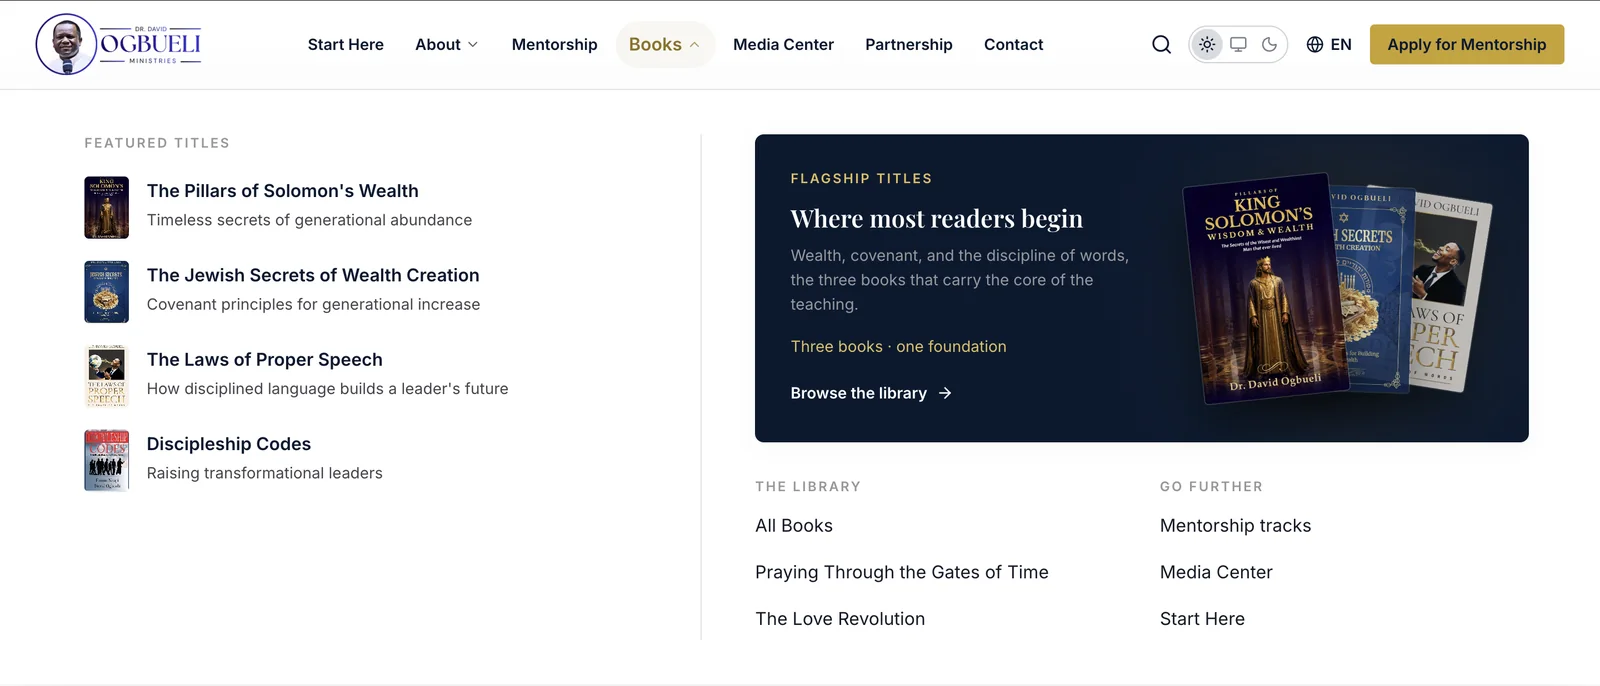Open language selector globe EN
The height and width of the screenshot is (686, 1600).
click(x=1329, y=44)
